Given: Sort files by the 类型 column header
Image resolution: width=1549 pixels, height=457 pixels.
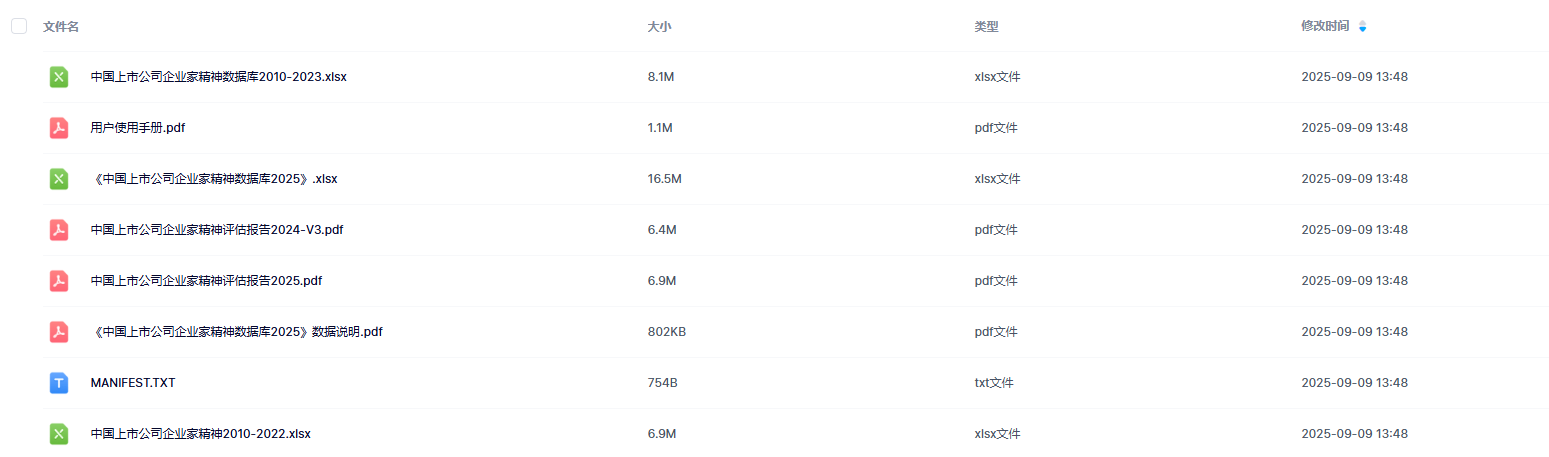Looking at the screenshot, I should pos(986,27).
